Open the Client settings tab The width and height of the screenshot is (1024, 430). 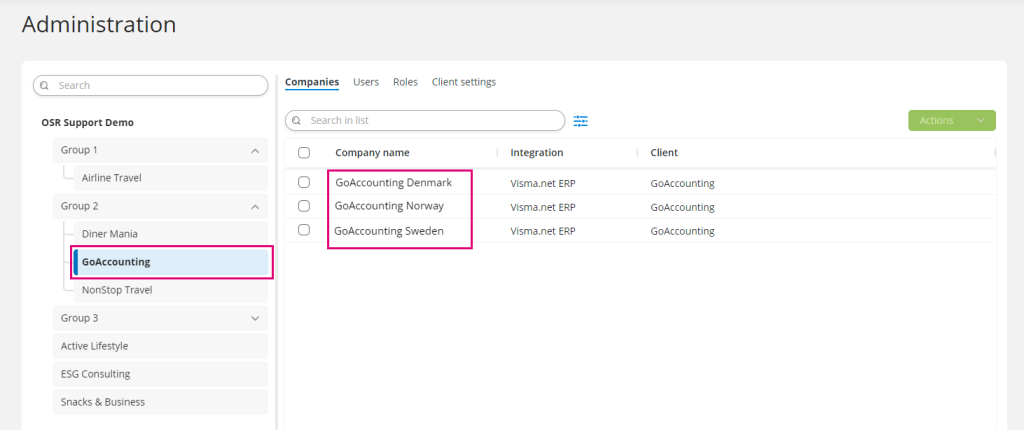[464, 82]
